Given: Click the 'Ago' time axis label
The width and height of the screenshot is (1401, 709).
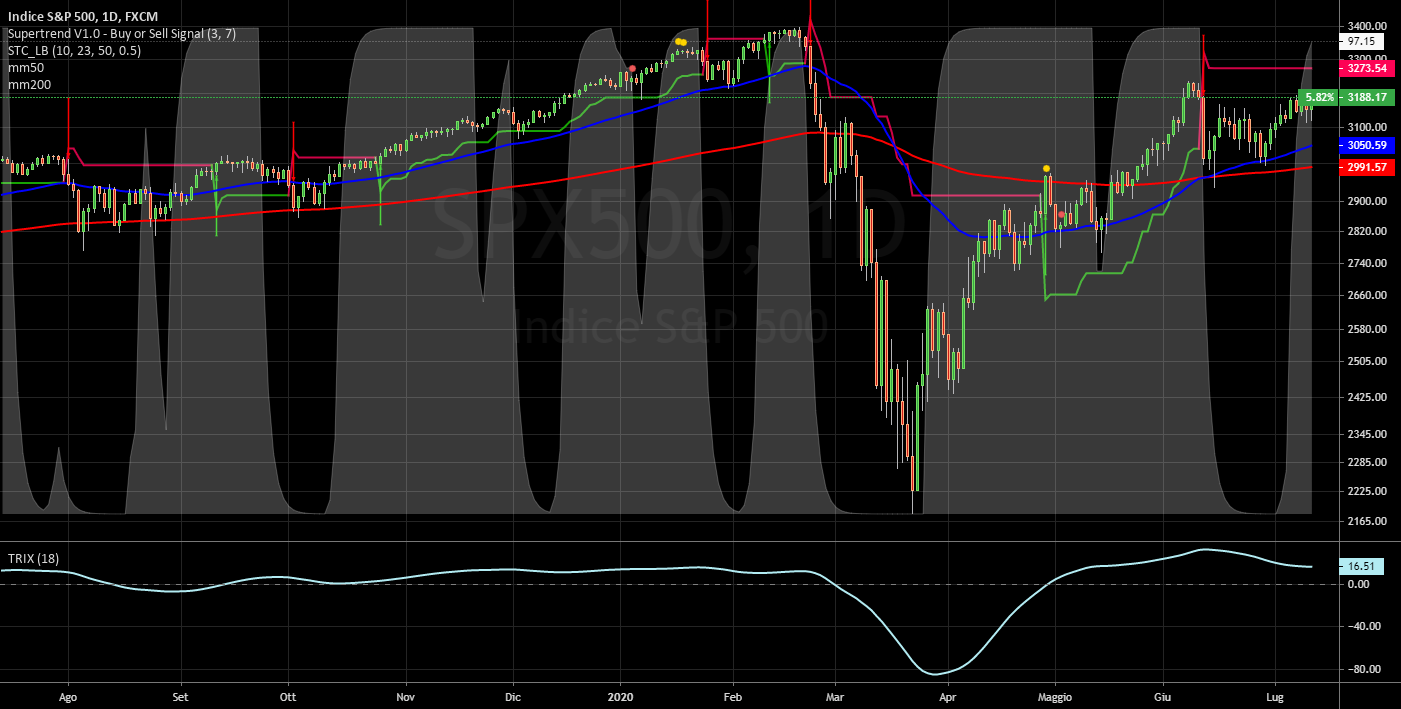Looking at the screenshot, I should coord(68,696).
